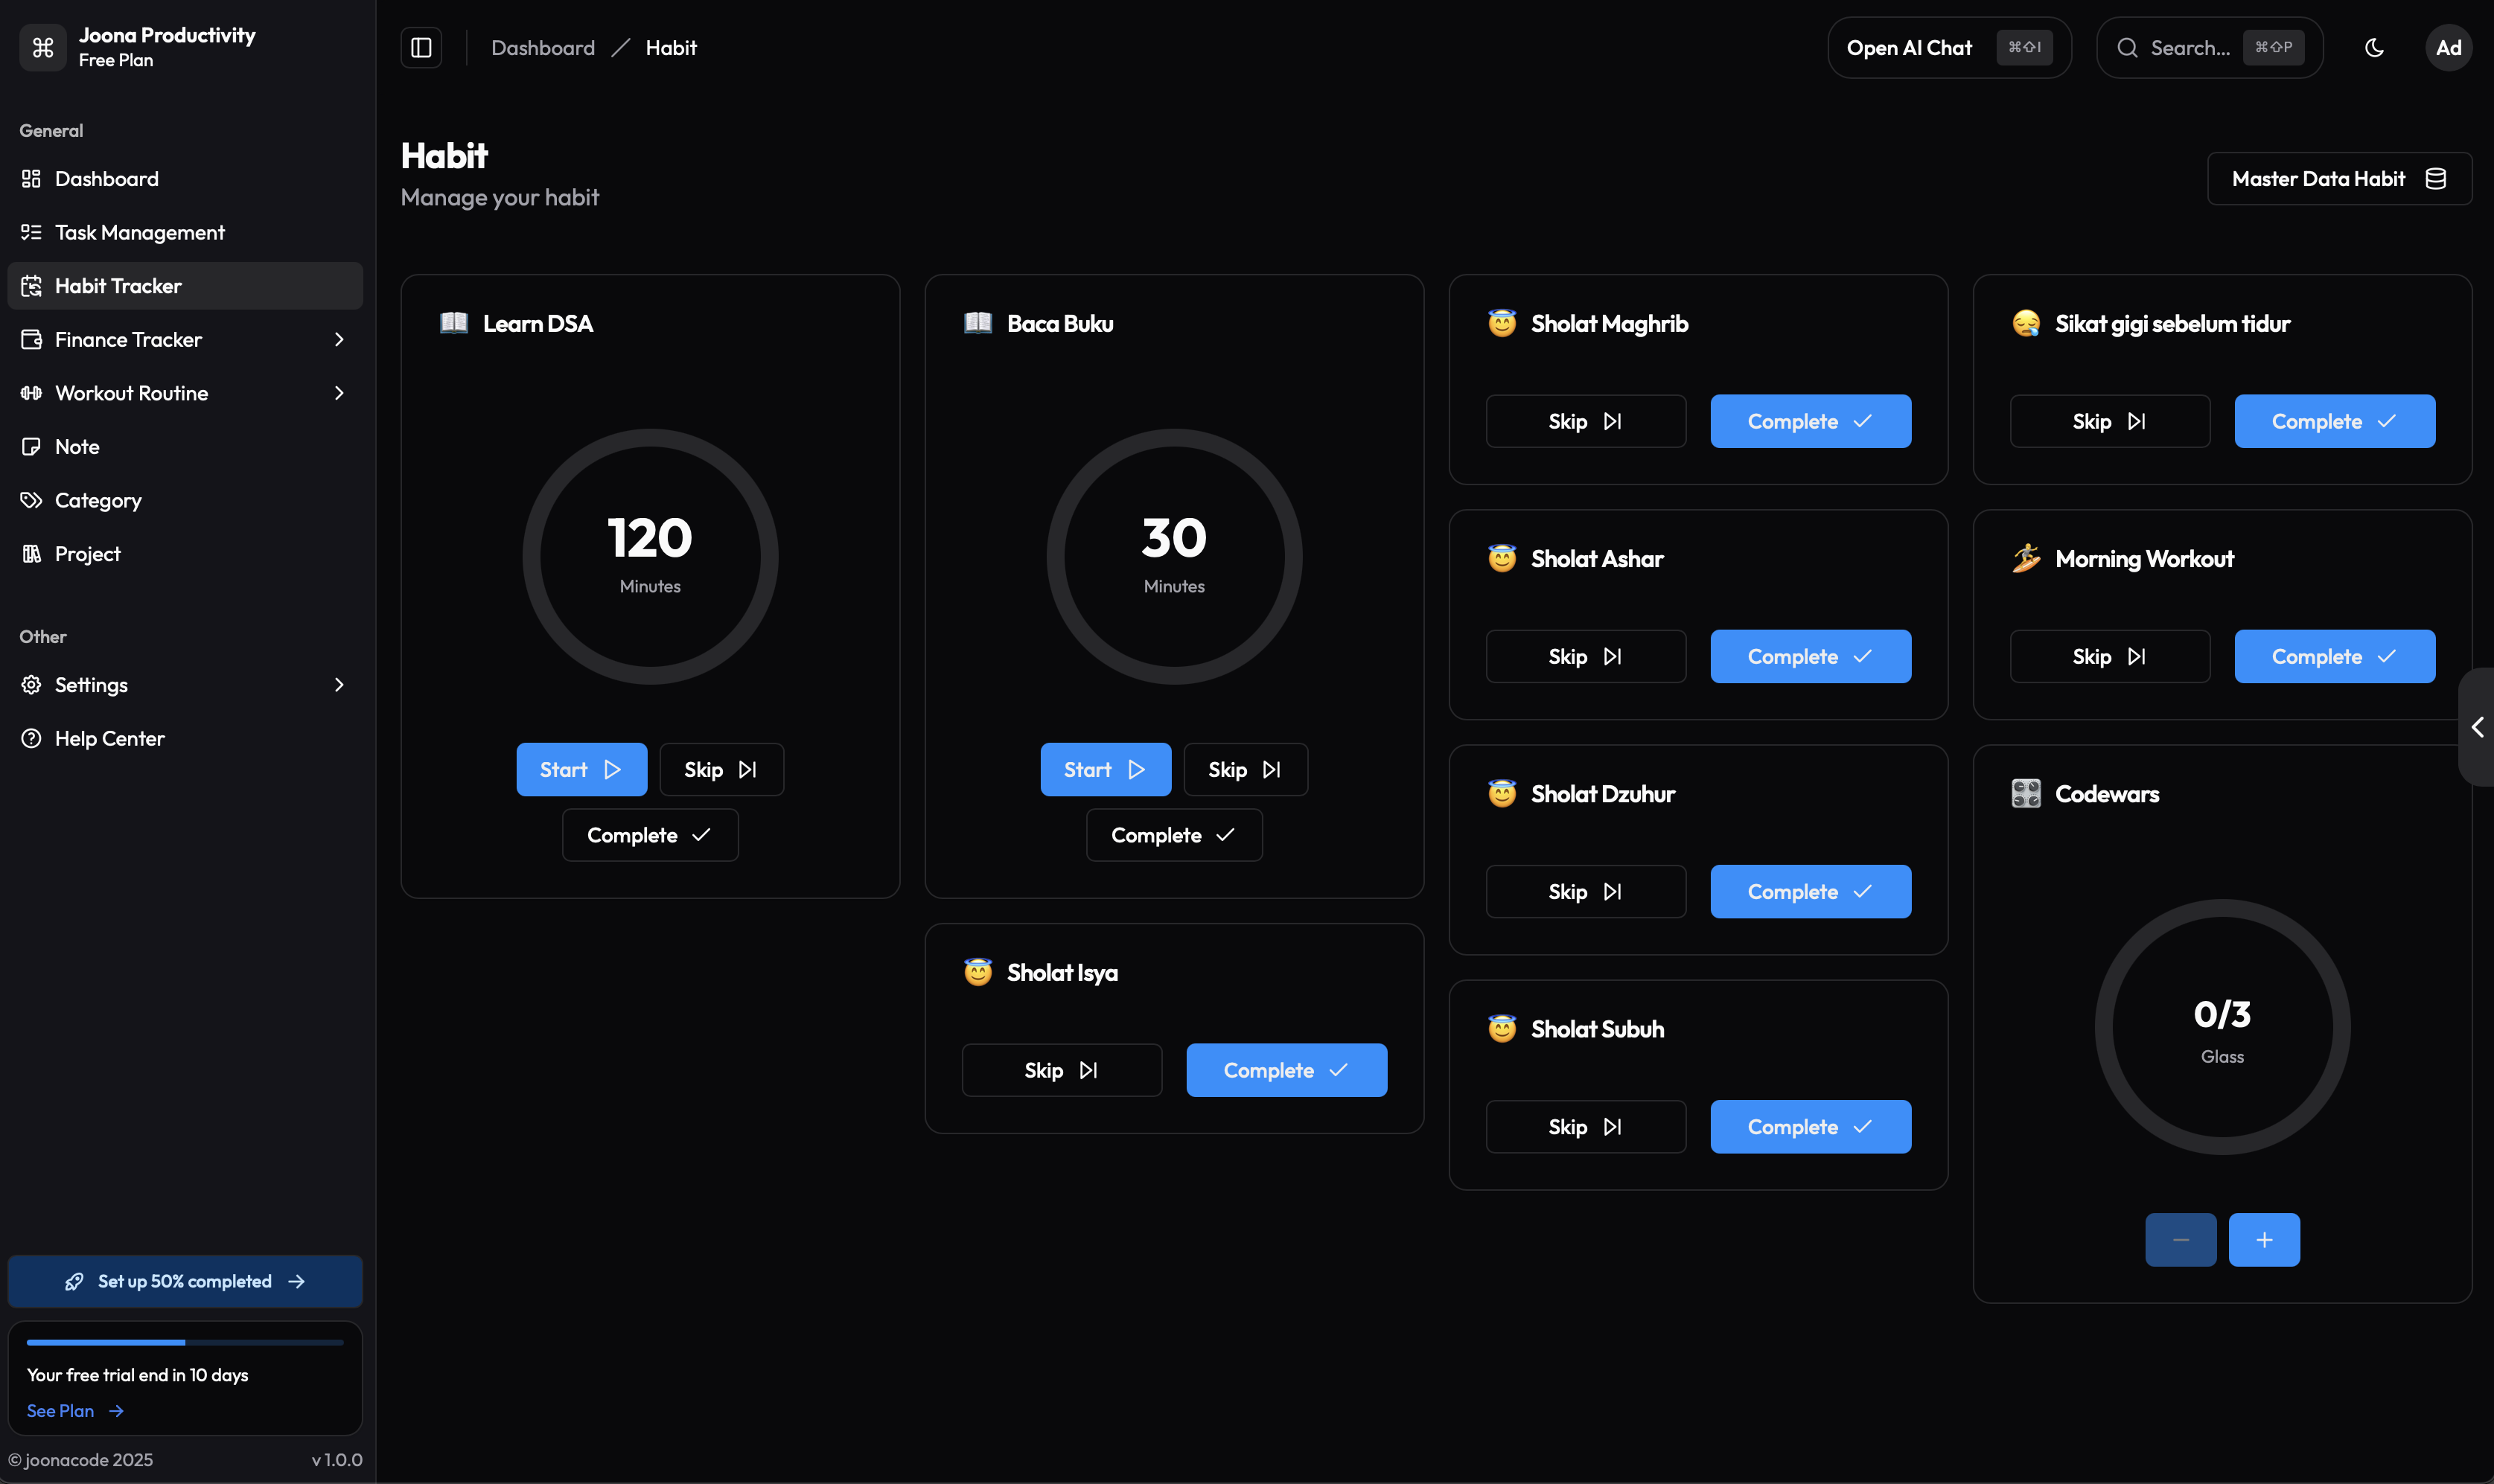Expand the Finance Tracker submenu
The height and width of the screenshot is (1484, 2494).
click(x=339, y=339)
